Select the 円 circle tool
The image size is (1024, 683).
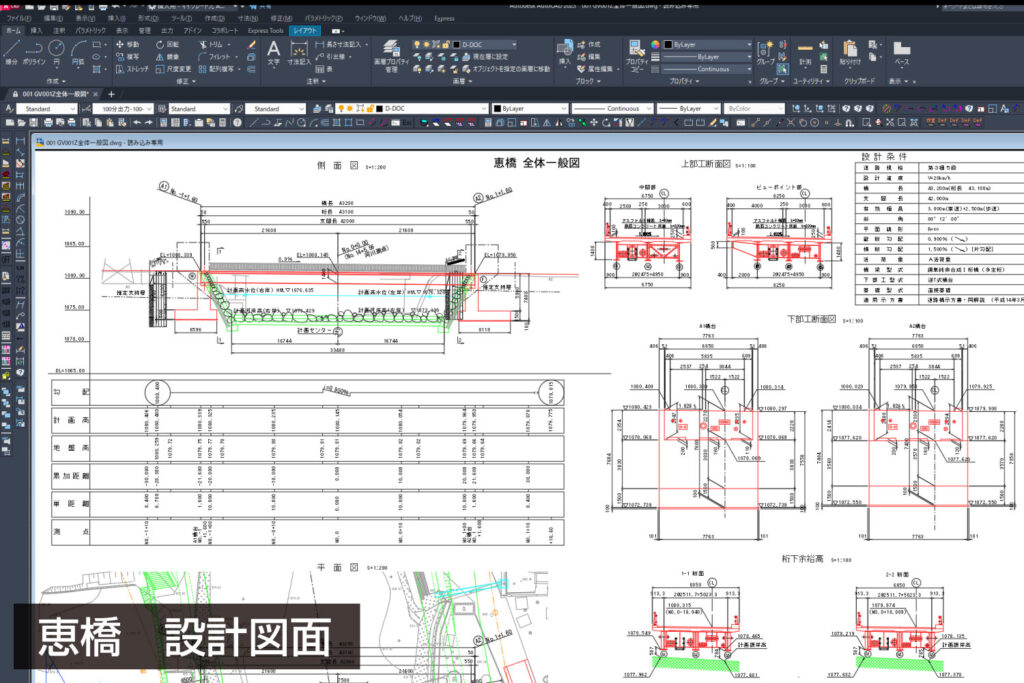coord(56,53)
